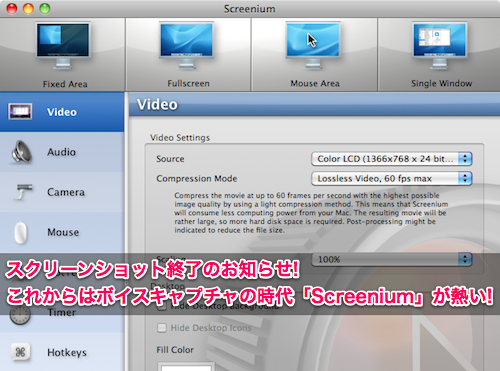Click the Mouse sidebar icon
The width and height of the screenshot is (500, 371).
[21, 232]
